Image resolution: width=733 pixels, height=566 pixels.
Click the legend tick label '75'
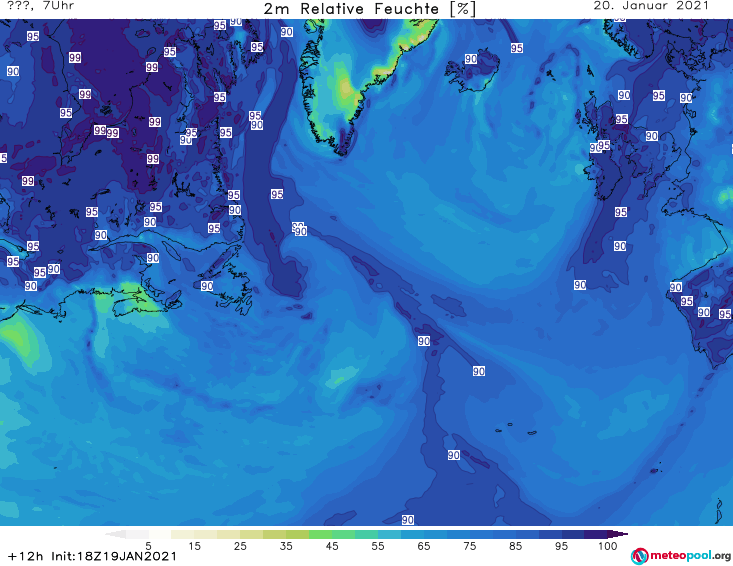470,546
